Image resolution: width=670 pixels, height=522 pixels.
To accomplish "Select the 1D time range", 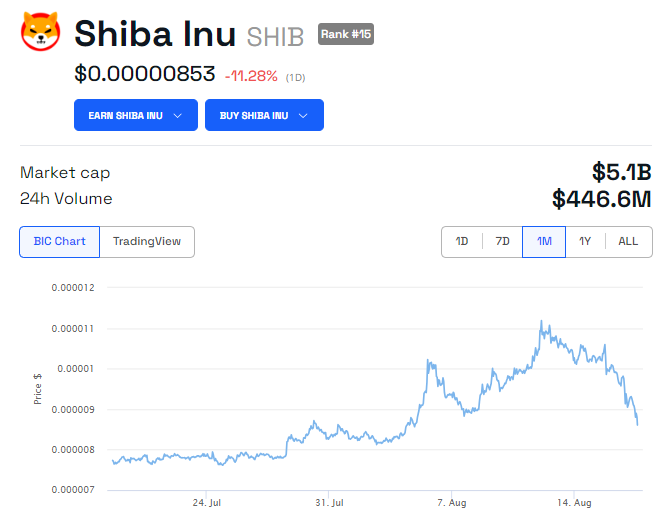I will (462, 241).
